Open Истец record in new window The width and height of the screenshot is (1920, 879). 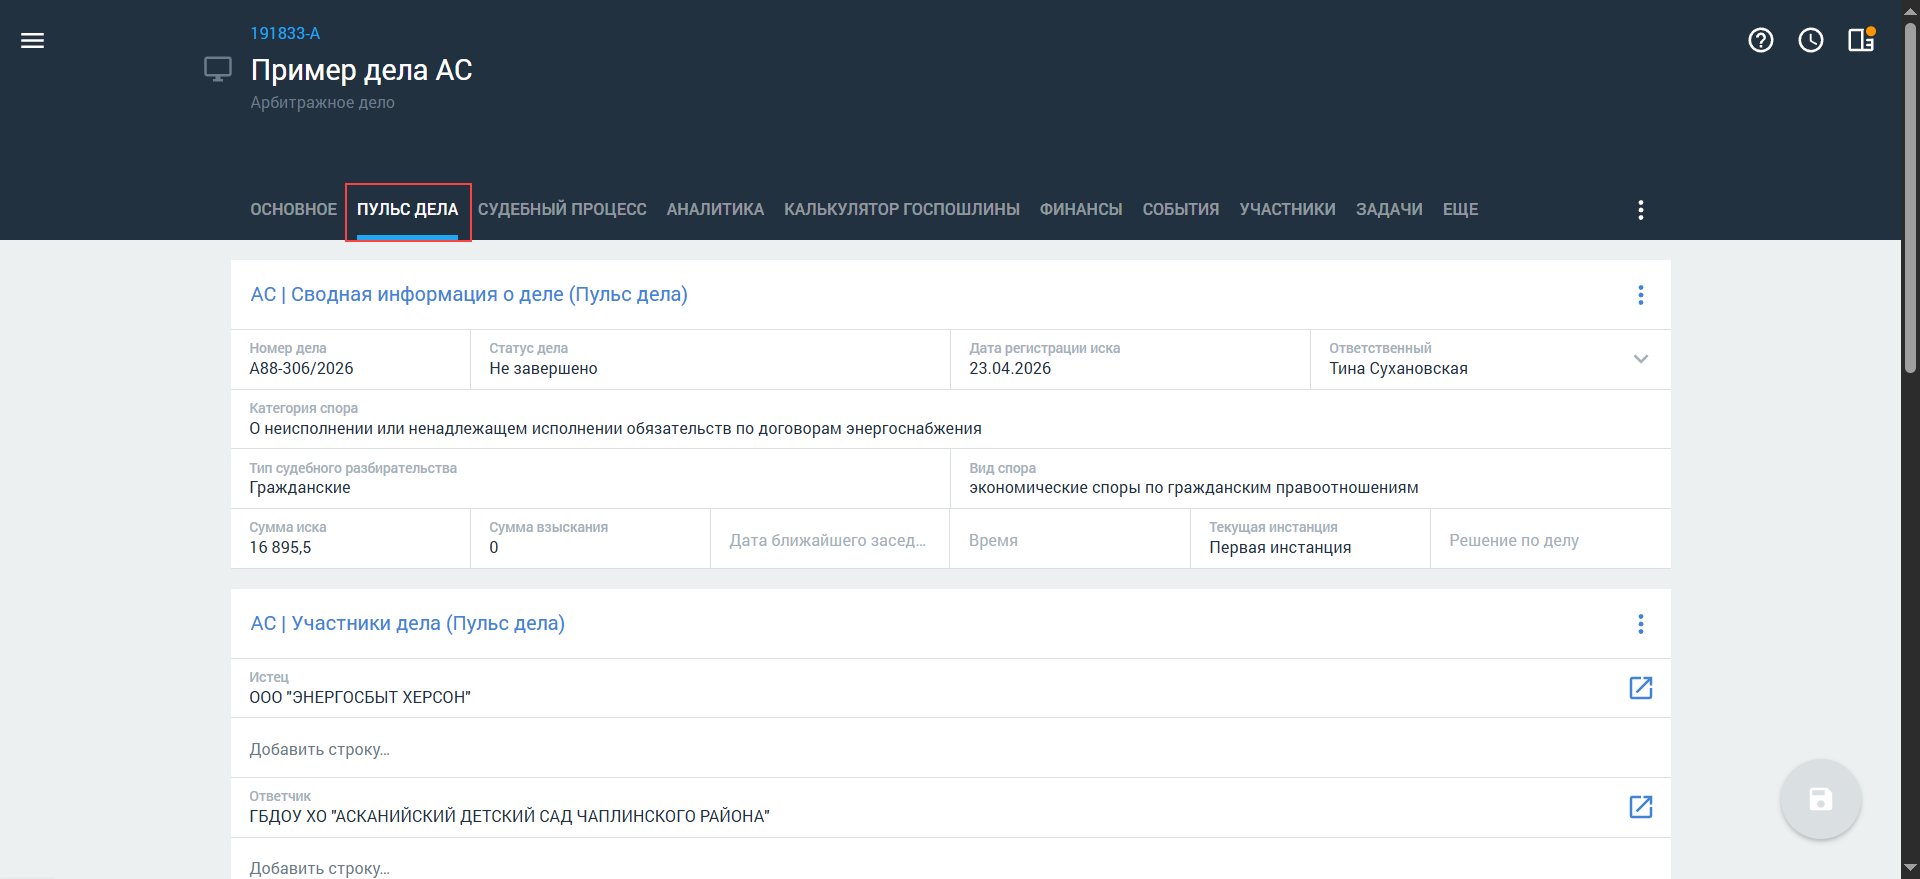point(1640,688)
